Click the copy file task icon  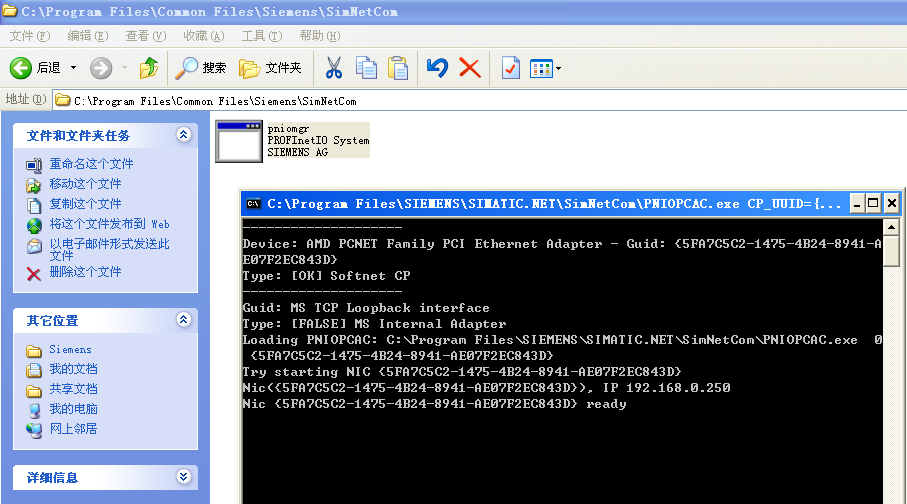pos(34,205)
